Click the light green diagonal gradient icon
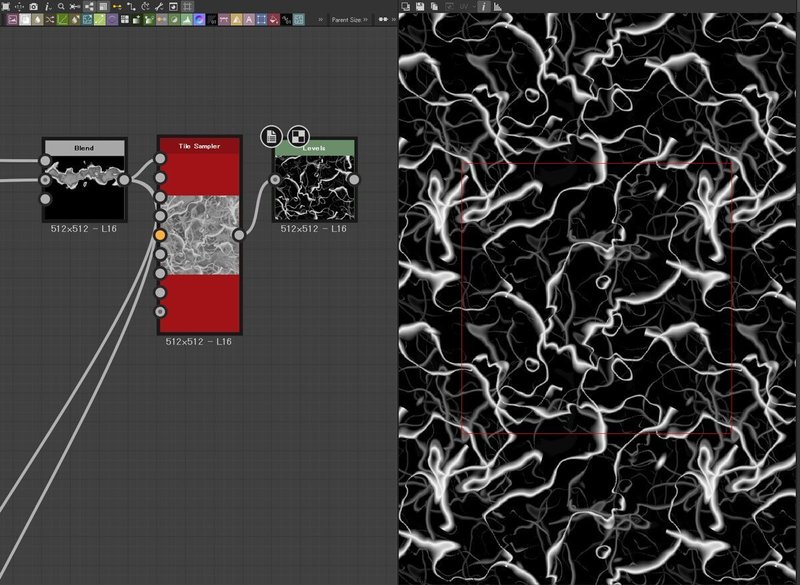800x585 pixels. click(99, 20)
